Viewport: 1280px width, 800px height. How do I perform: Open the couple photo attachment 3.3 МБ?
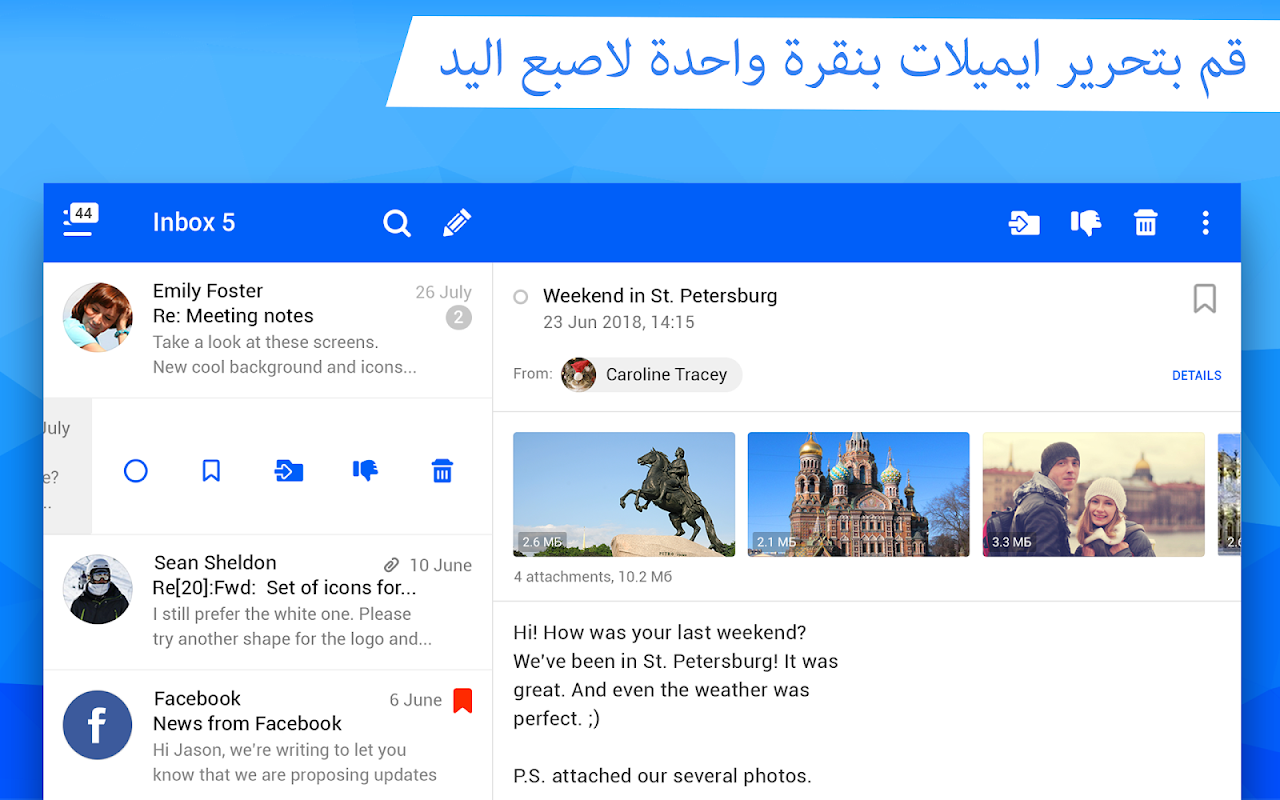(x=1094, y=494)
